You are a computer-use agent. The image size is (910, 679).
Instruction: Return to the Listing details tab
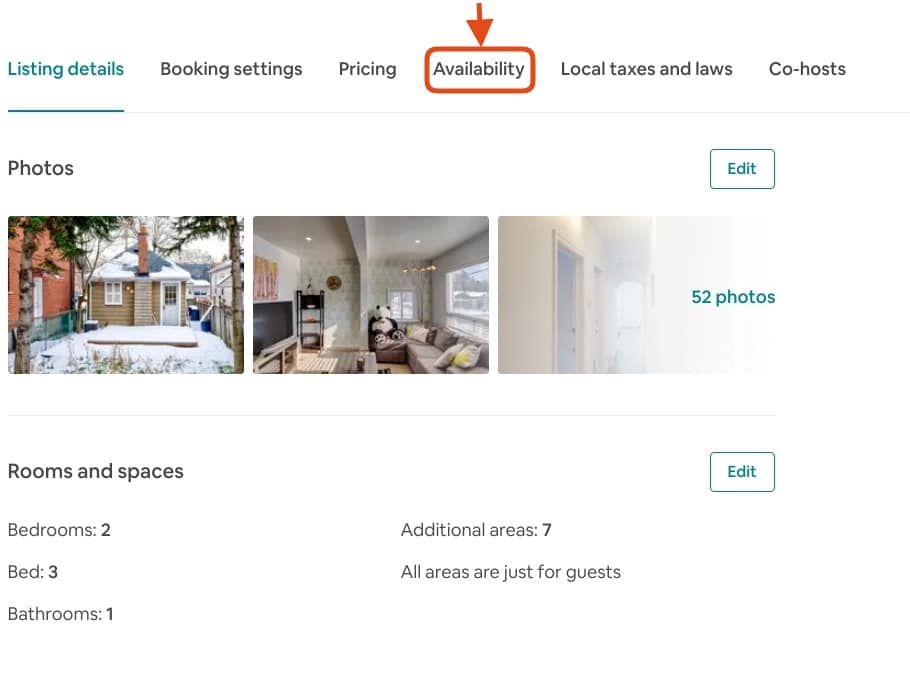(x=65, y=69)
